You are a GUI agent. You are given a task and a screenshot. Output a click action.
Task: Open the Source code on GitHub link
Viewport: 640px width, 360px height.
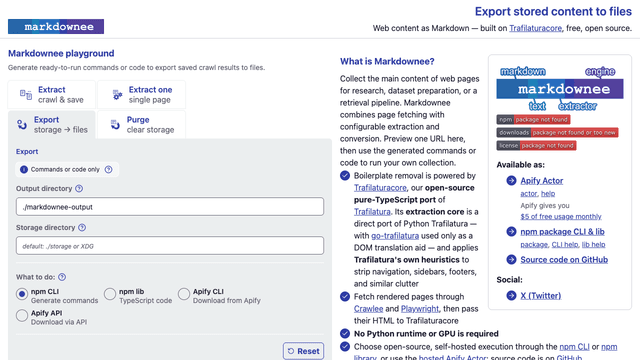point(564,260)
